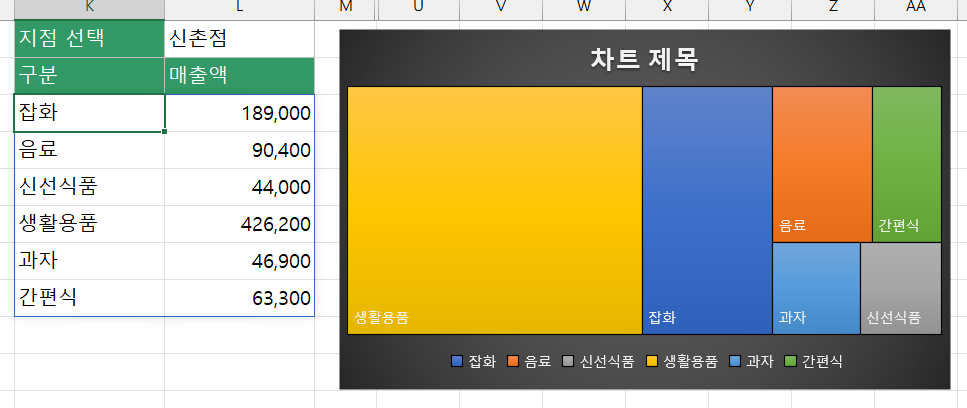Image resolution: width=967 pixels, height=408 pixels.
Task: Select the 간편식 legend entry
Action: (813, 362)
